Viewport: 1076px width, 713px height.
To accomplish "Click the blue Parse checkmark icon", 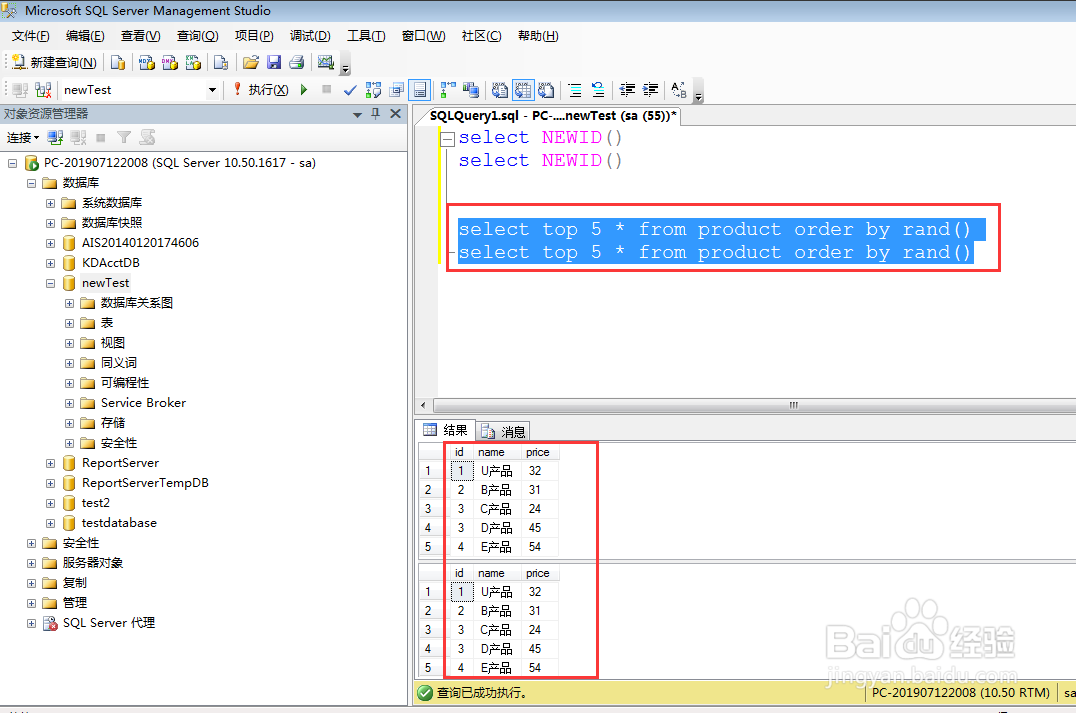I will [x=350, y=90].
